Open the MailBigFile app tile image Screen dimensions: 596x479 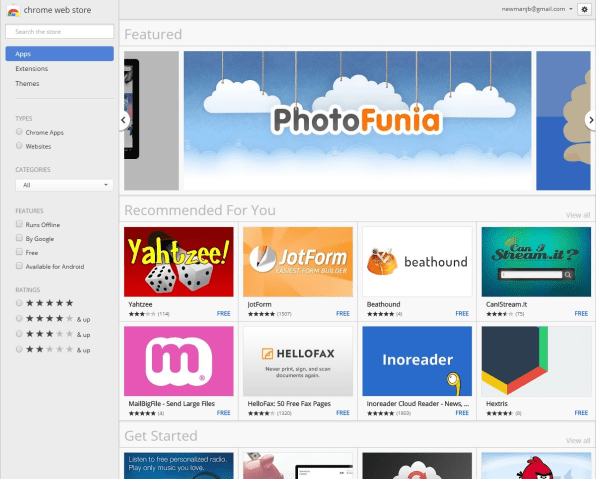point(179,361)
